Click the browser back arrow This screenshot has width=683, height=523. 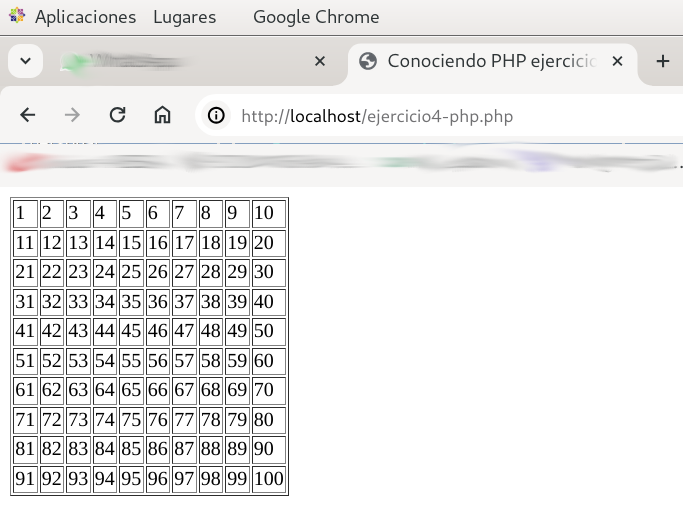point(28,115)
